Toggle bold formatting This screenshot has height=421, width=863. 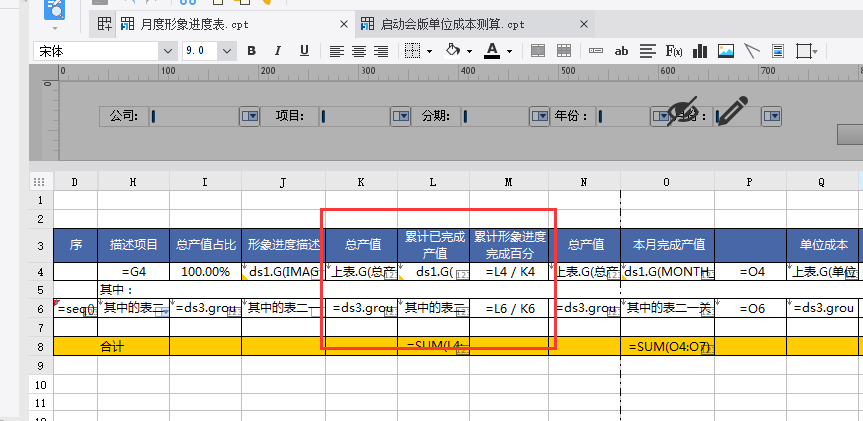click(x=252, y=51)
